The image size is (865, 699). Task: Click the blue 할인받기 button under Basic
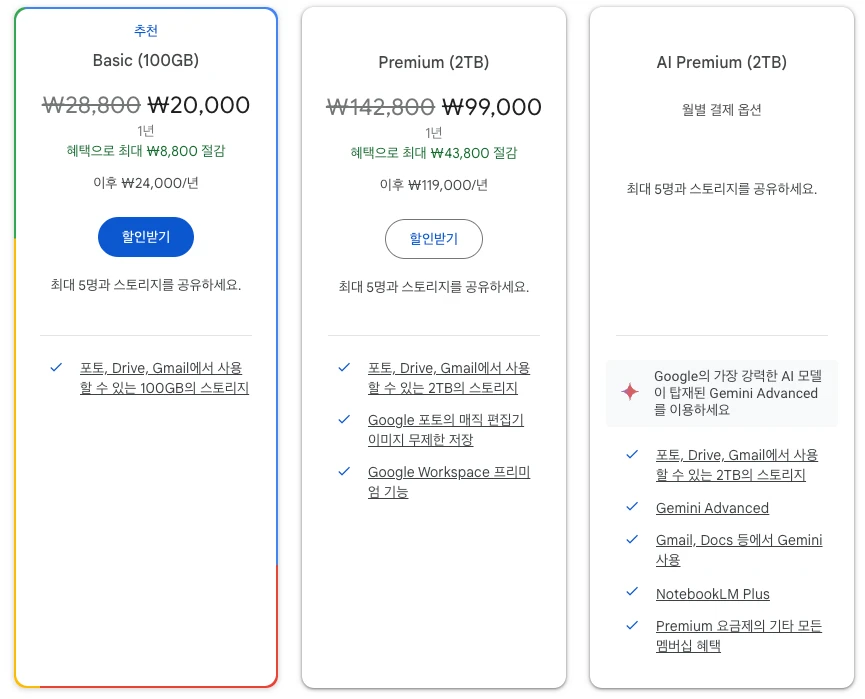(x=146, y=237)
